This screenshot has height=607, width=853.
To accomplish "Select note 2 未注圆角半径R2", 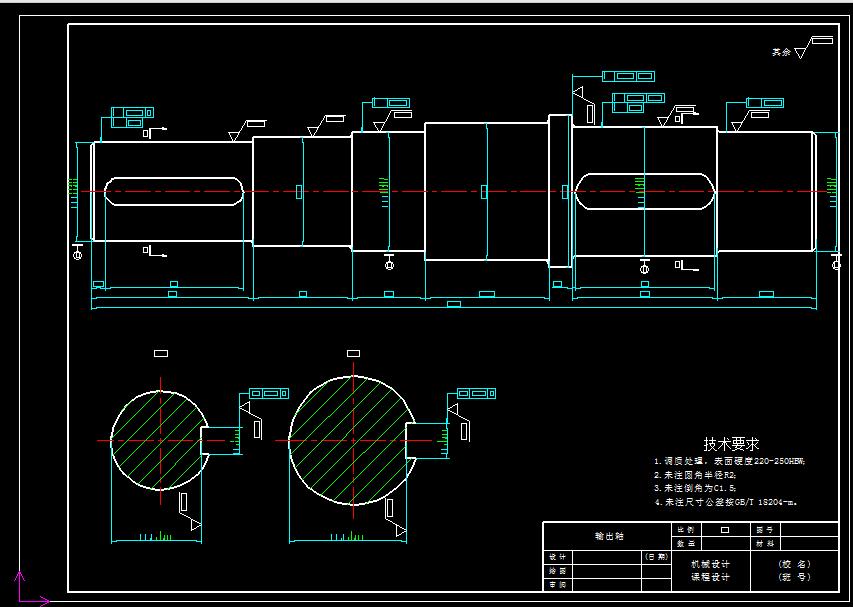I will point(695,474).
